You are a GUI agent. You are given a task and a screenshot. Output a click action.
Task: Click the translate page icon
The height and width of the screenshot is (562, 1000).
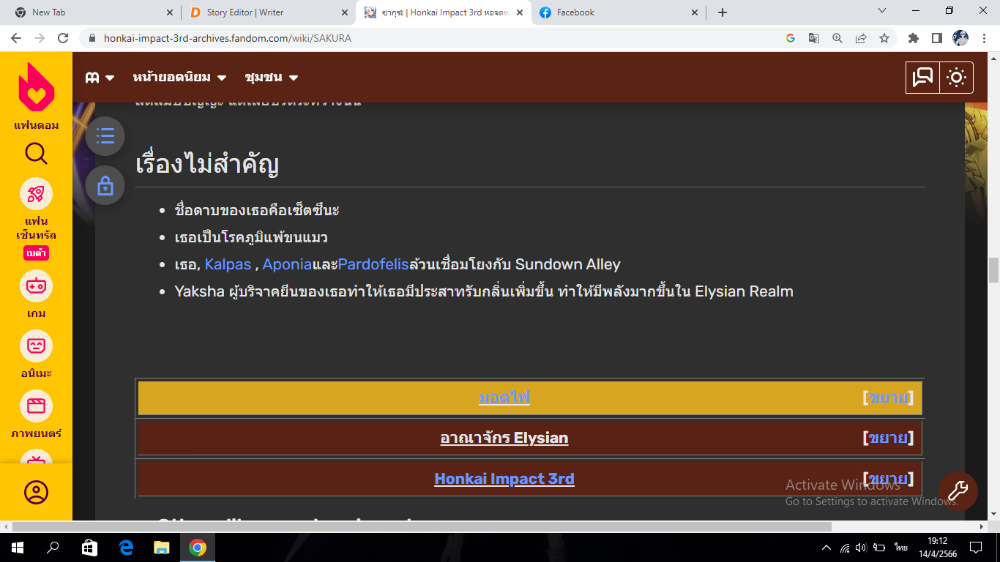[814, 38]
